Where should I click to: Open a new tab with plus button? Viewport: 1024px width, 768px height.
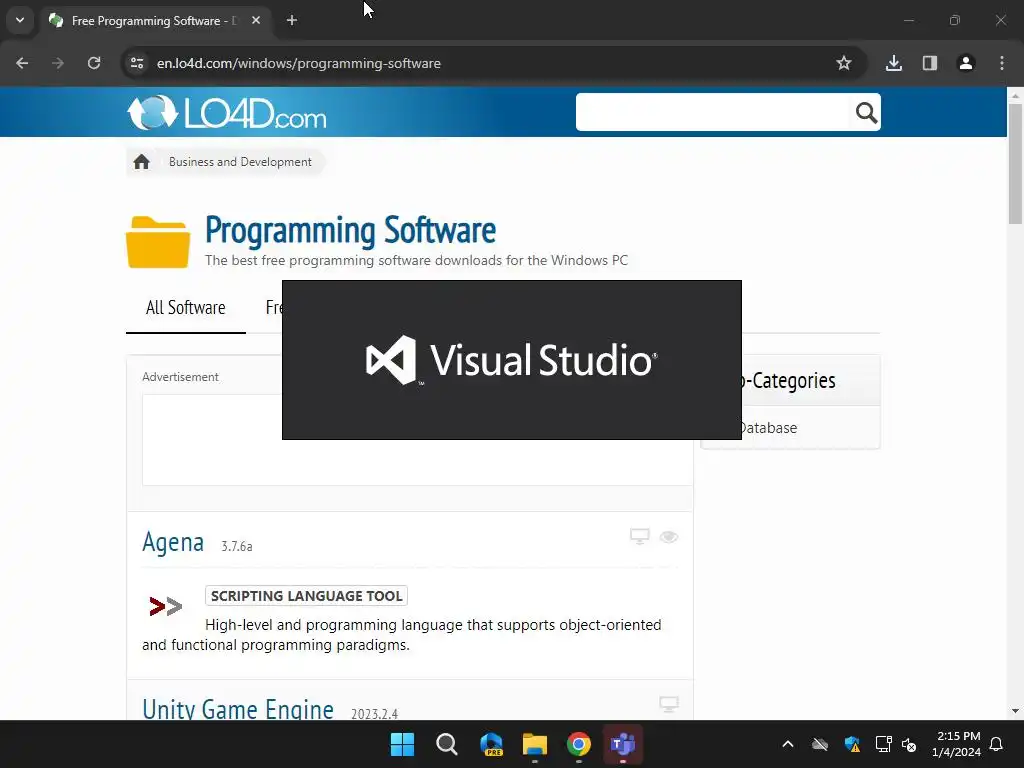click(x=292, y=20)
